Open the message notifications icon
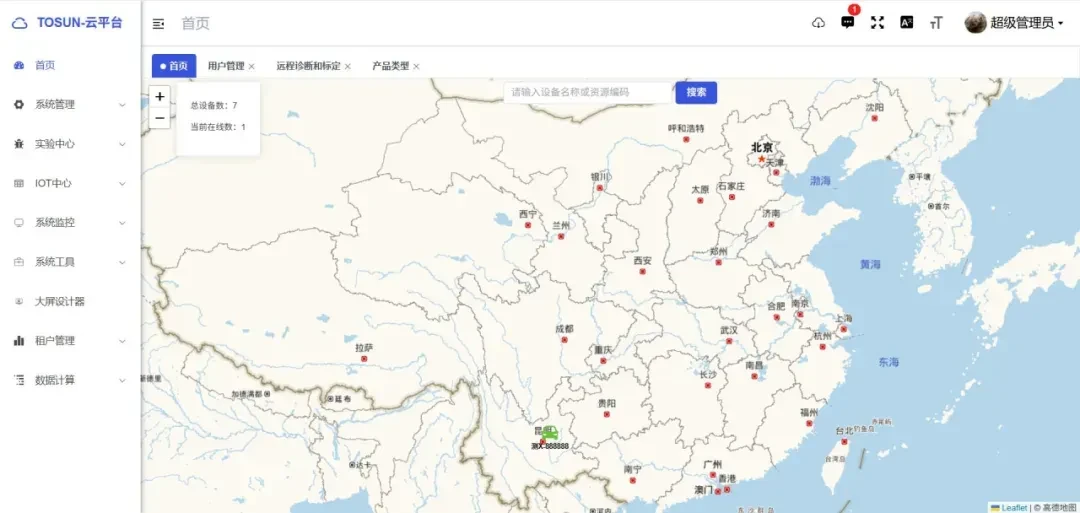Image resolution: width=1080 pixels, height=513 pixels. (x=848, y=23)
